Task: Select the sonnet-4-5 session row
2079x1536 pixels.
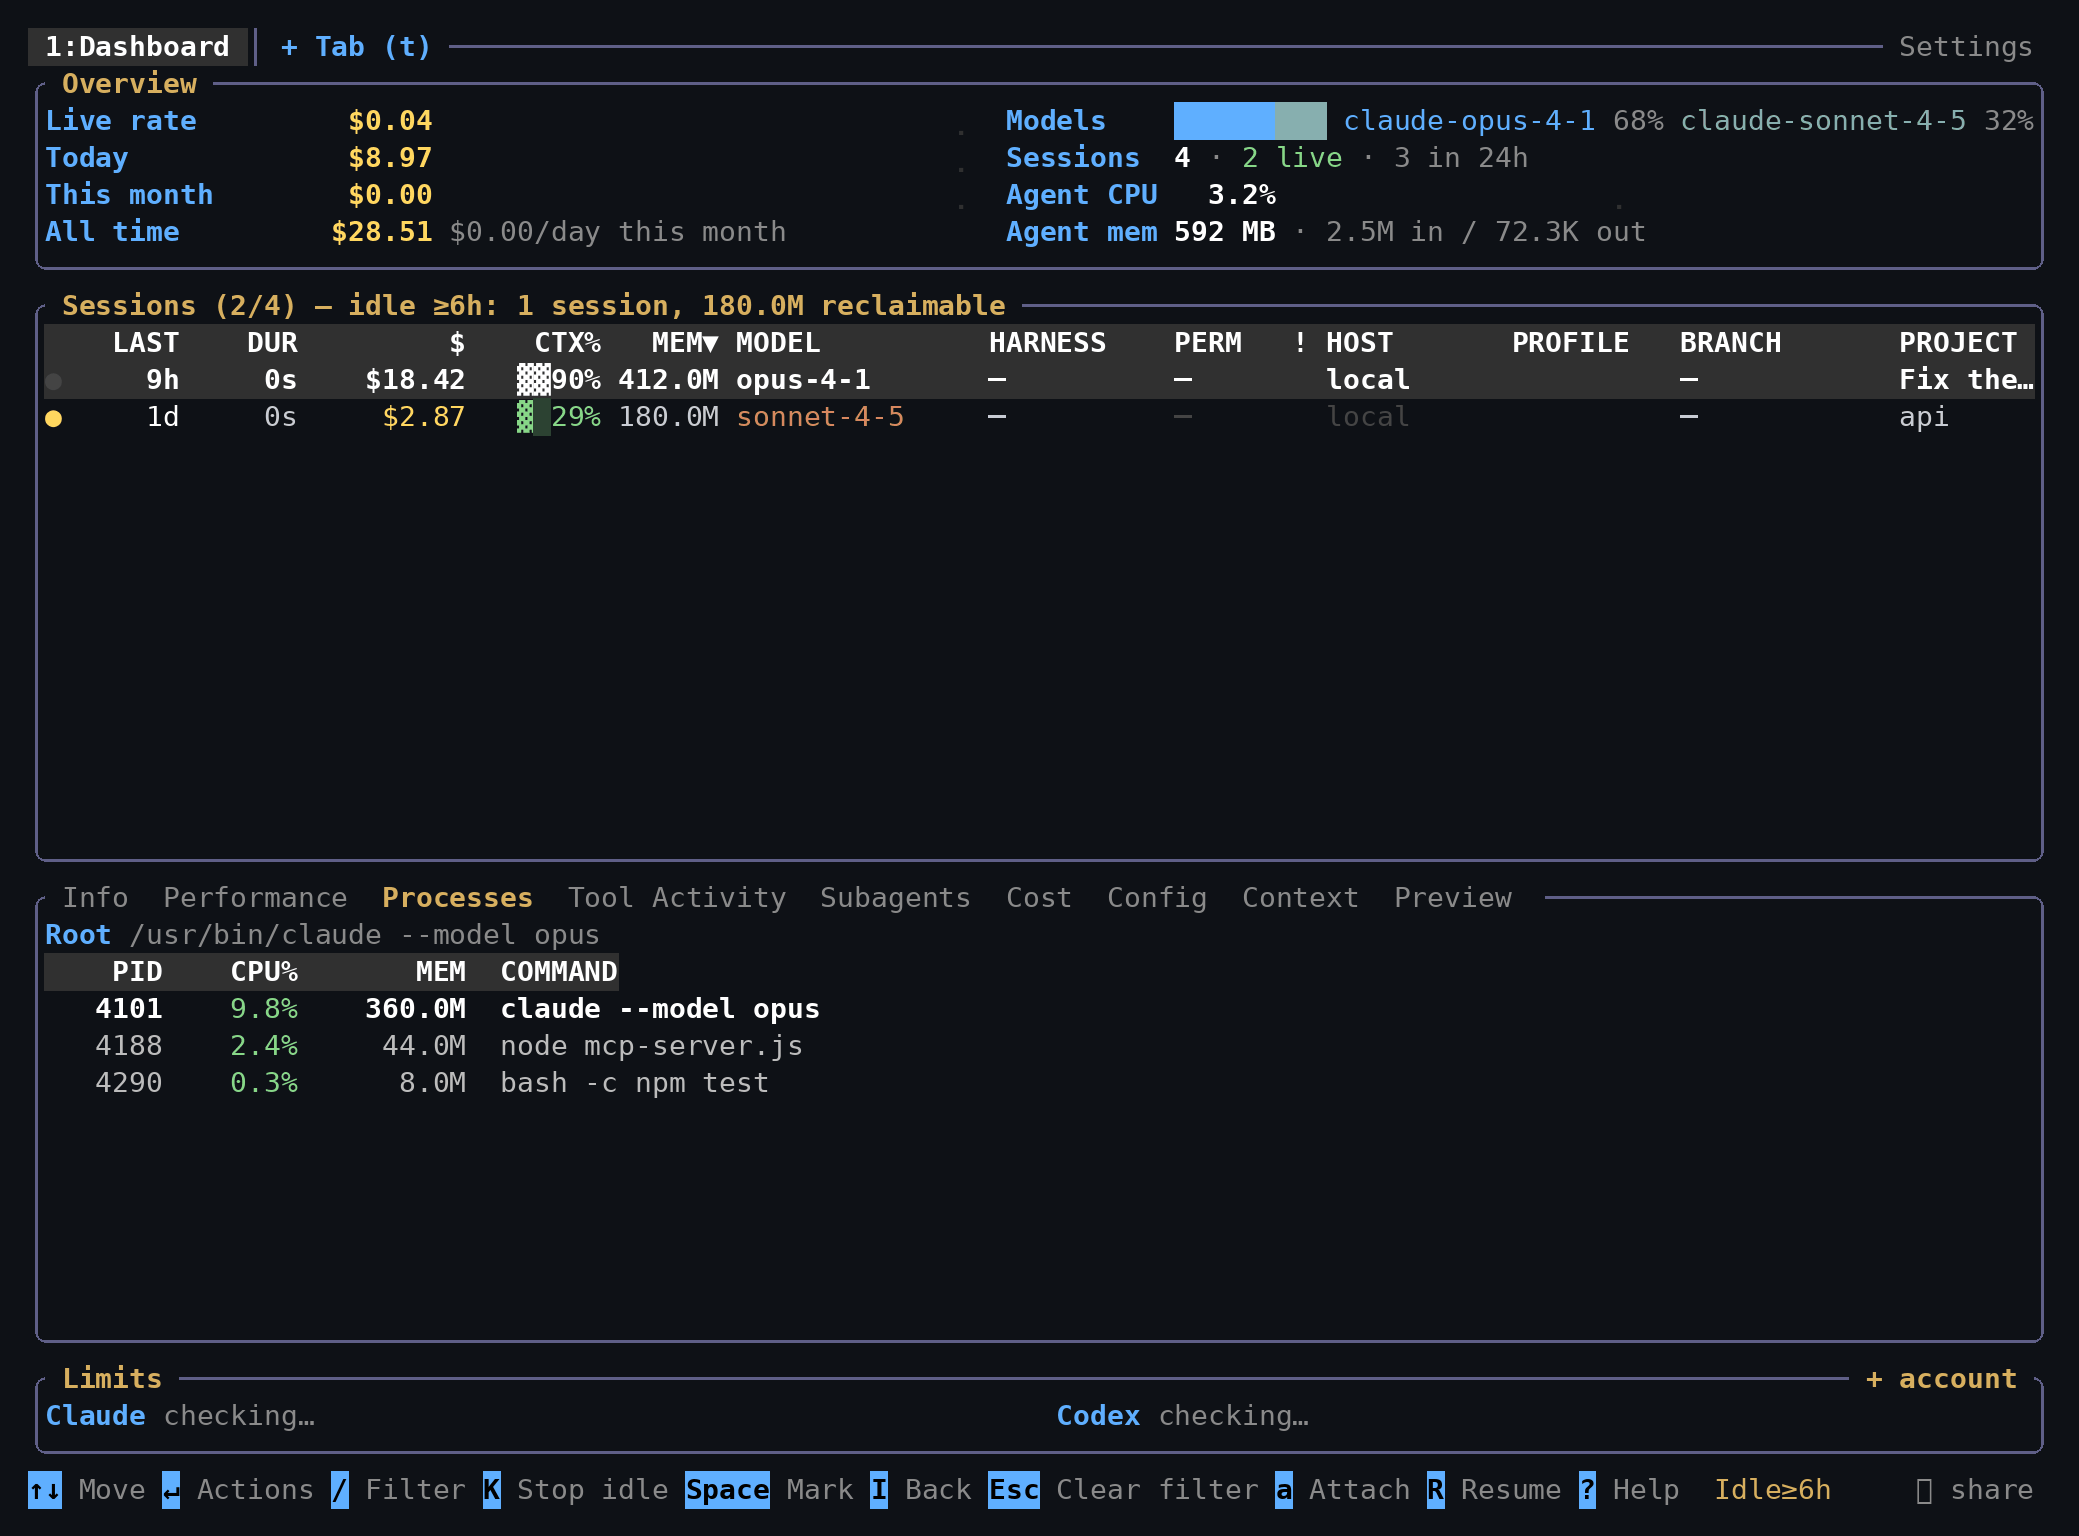Action: (1039, 418)
